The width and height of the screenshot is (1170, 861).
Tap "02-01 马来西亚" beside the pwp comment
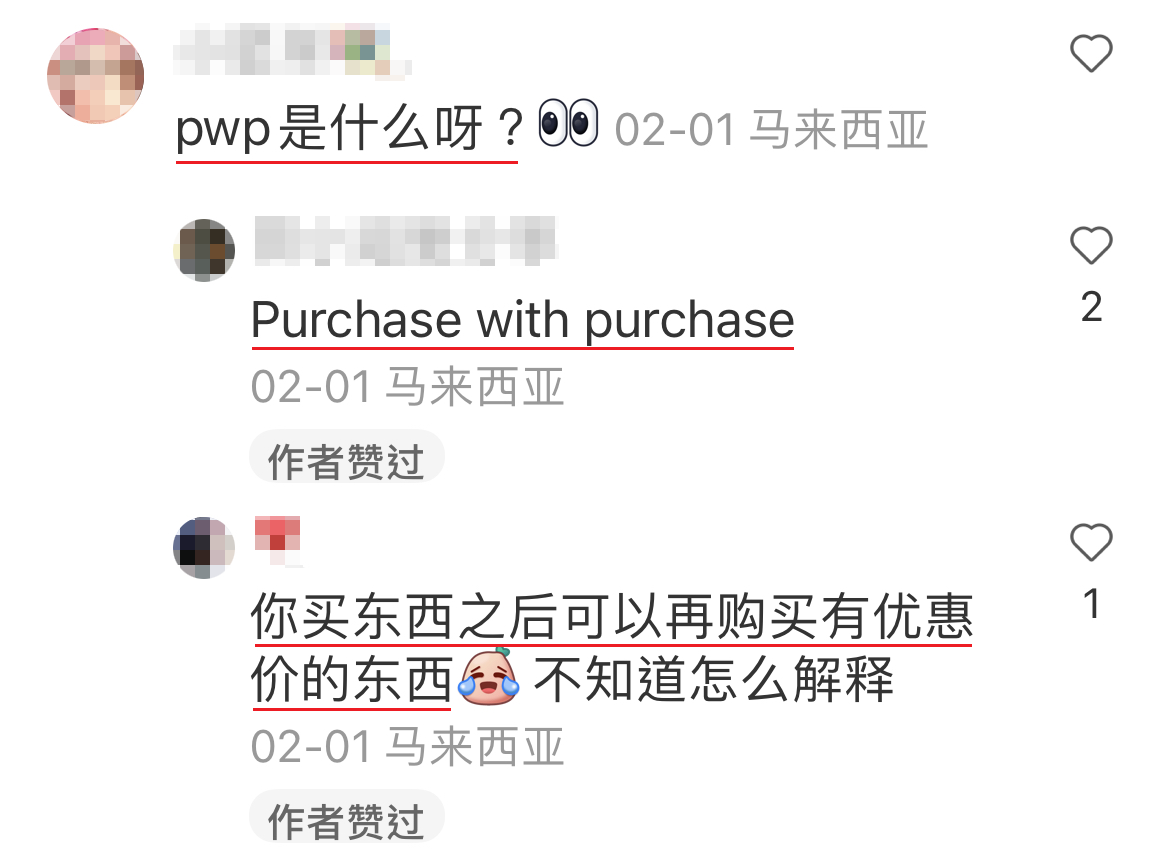point(772,129)
